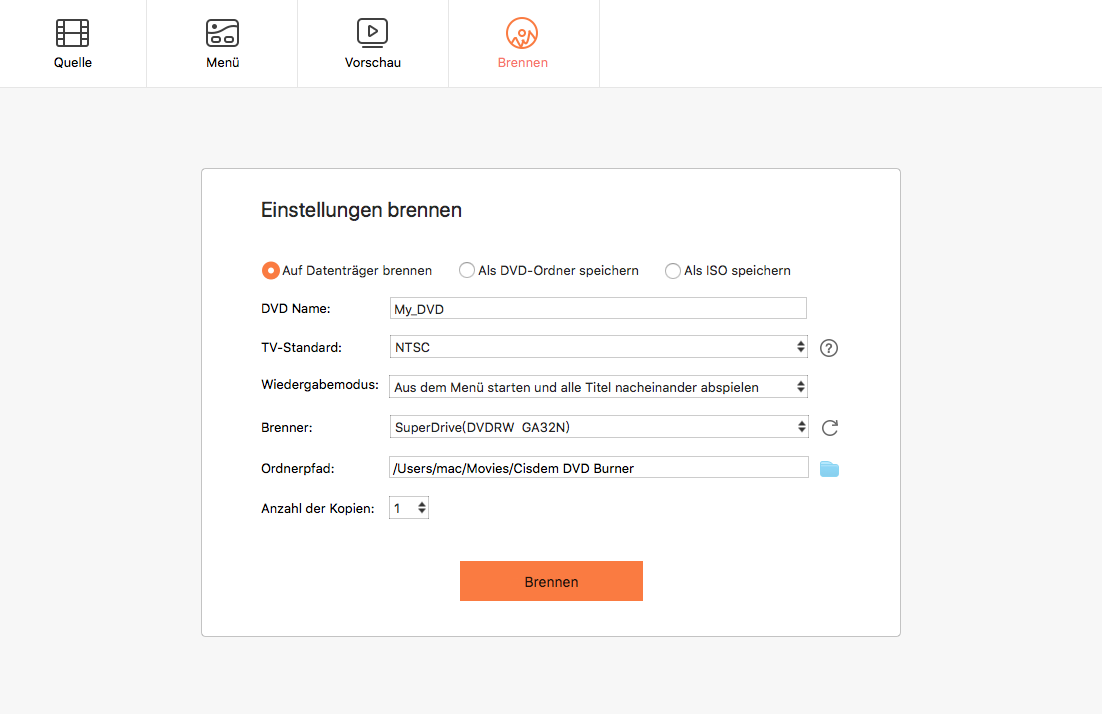This screenshot has height=714, width=1102.
Task: Click the orange Brennen button
Action: tap(551, 581)
